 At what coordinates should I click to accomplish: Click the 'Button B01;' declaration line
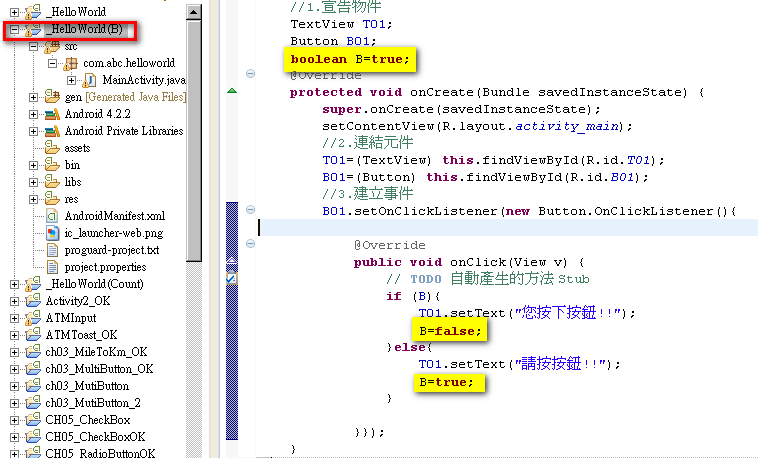point(333,41)
